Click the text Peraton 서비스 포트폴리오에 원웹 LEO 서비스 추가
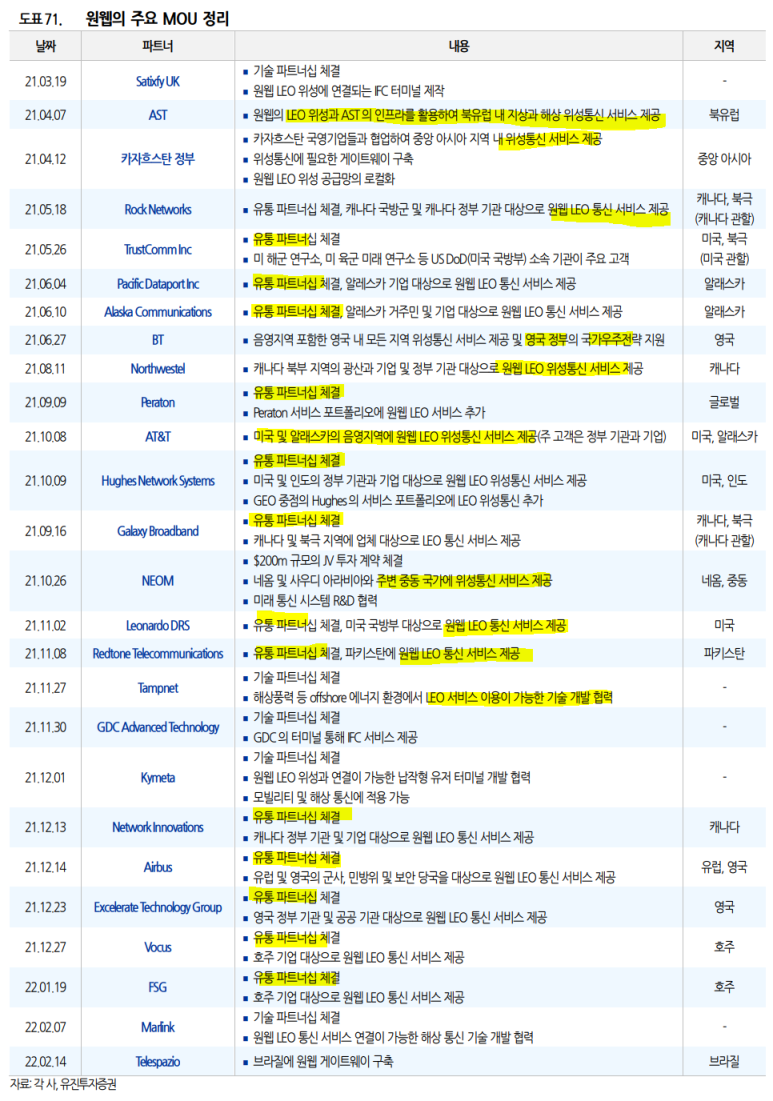The width and height of the screenshot is (773, 1101). point(369,412)
